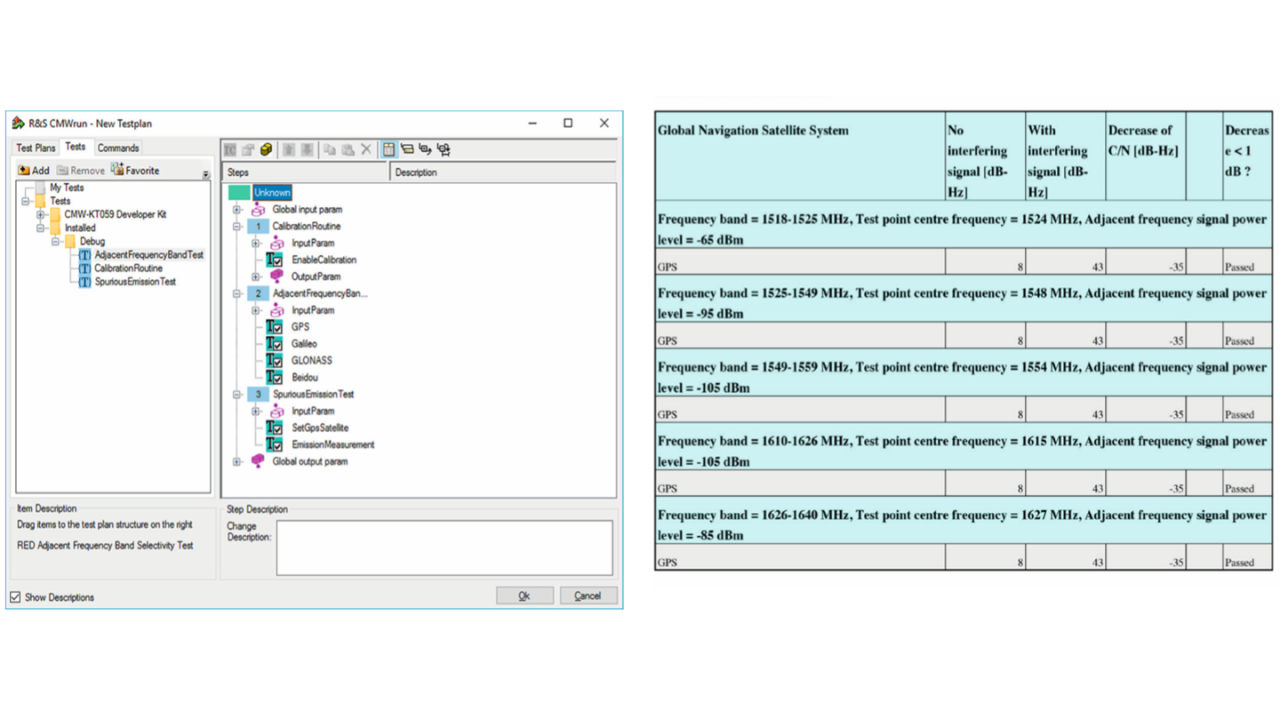1280x720 pixels.
Task: Click the Add folder icon
Action: tap(25, 170)
